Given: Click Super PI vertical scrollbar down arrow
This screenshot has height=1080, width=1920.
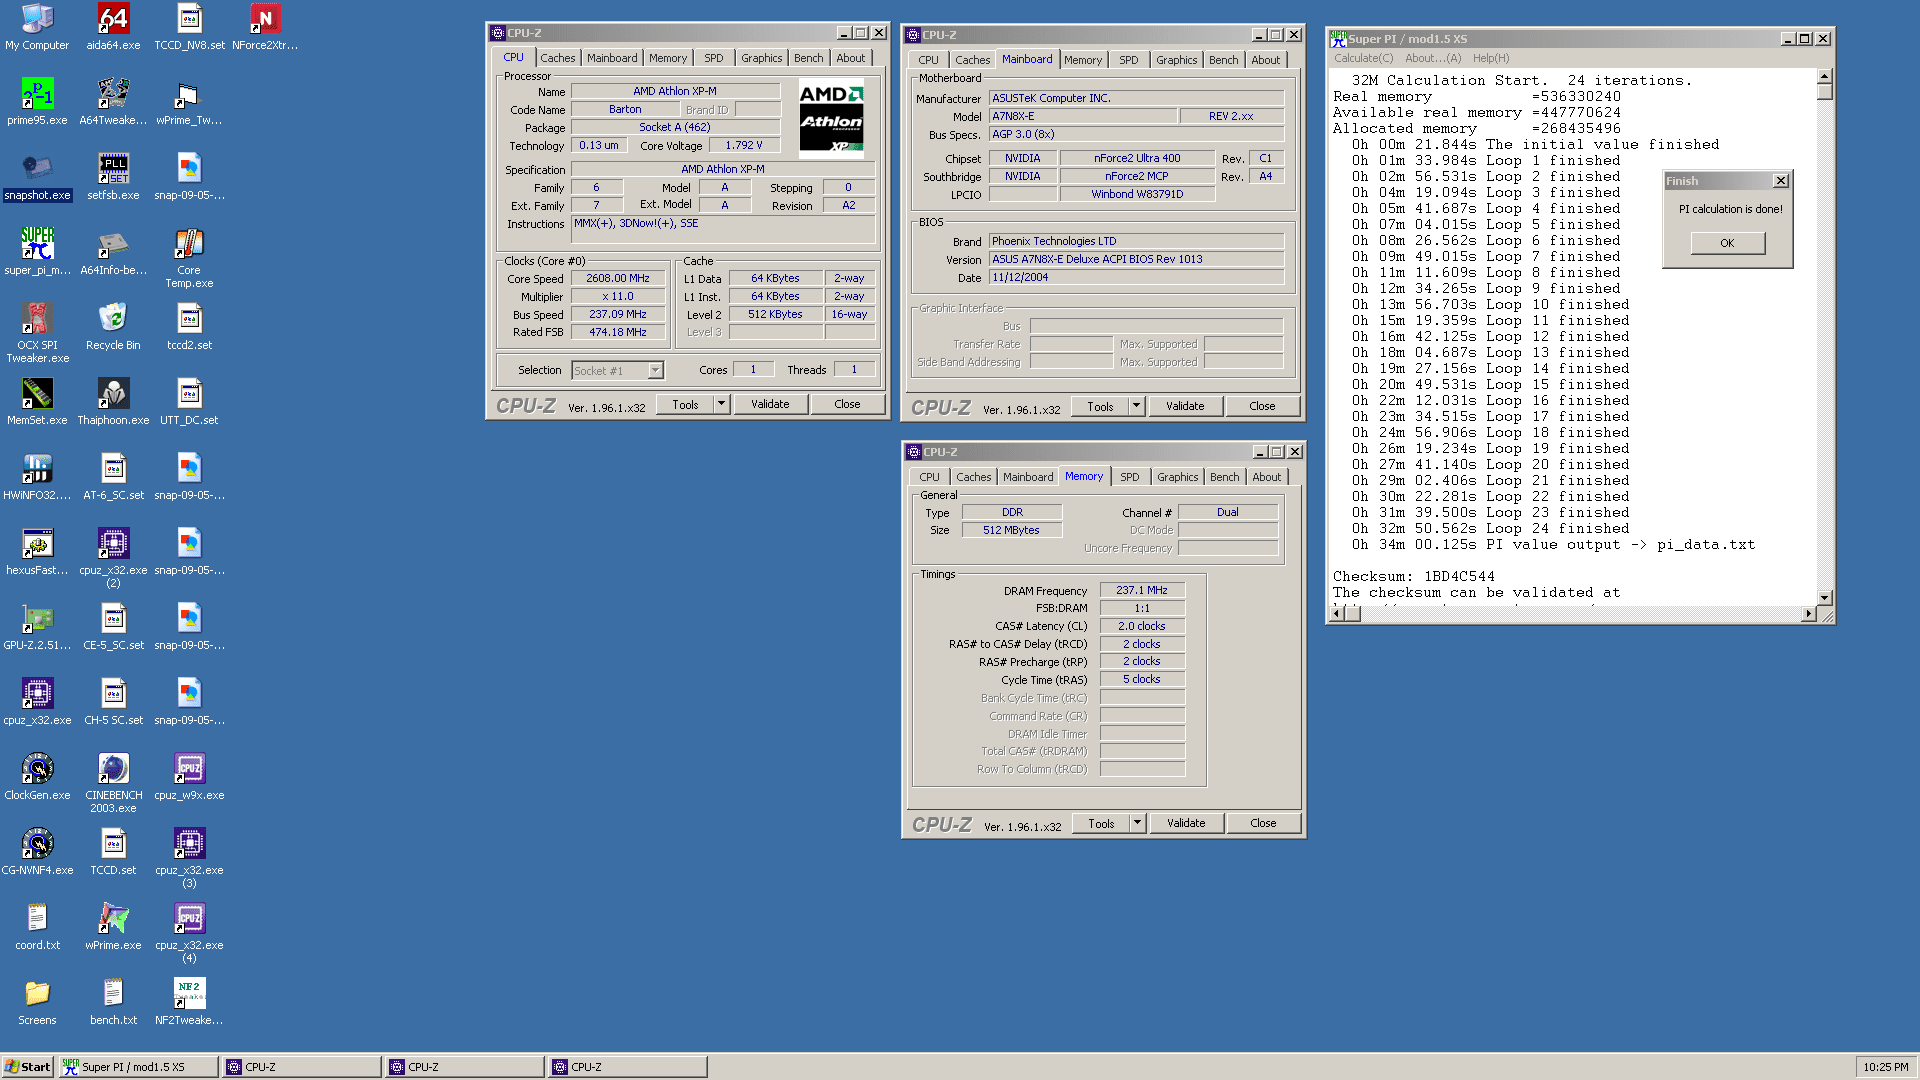Looking at the screenshot, I should (x=1824, y=597).
